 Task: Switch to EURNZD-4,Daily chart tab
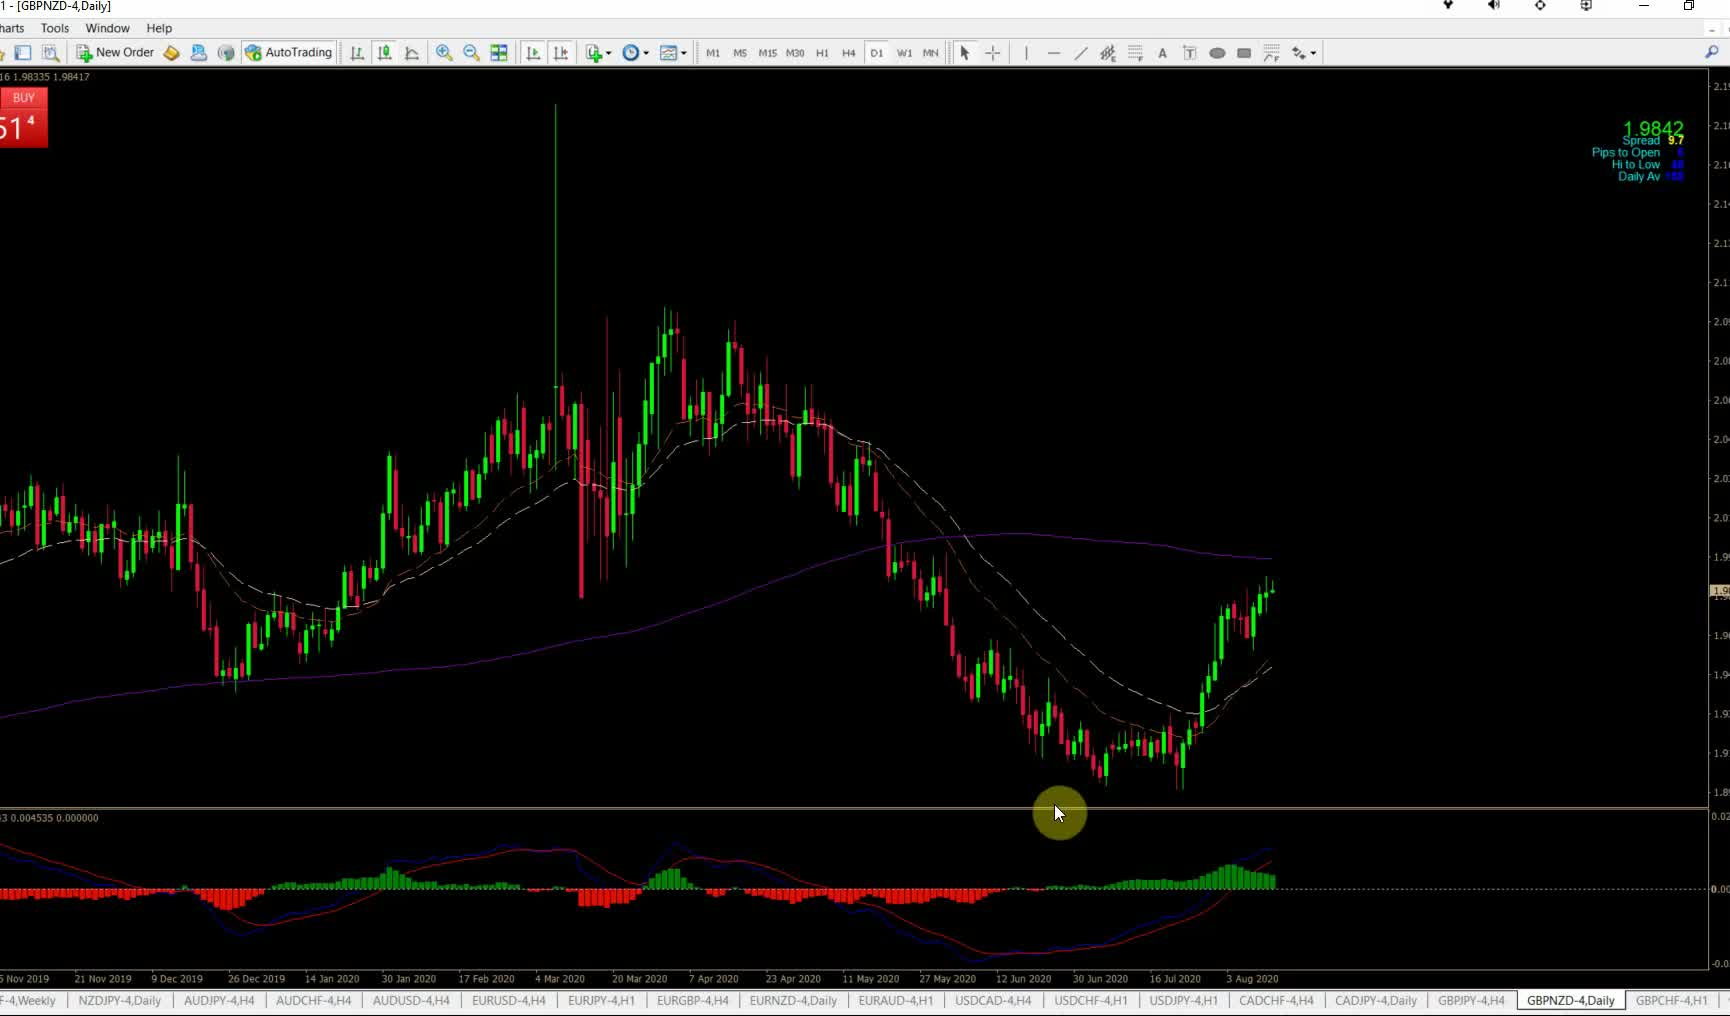(x=793, y=1000)
